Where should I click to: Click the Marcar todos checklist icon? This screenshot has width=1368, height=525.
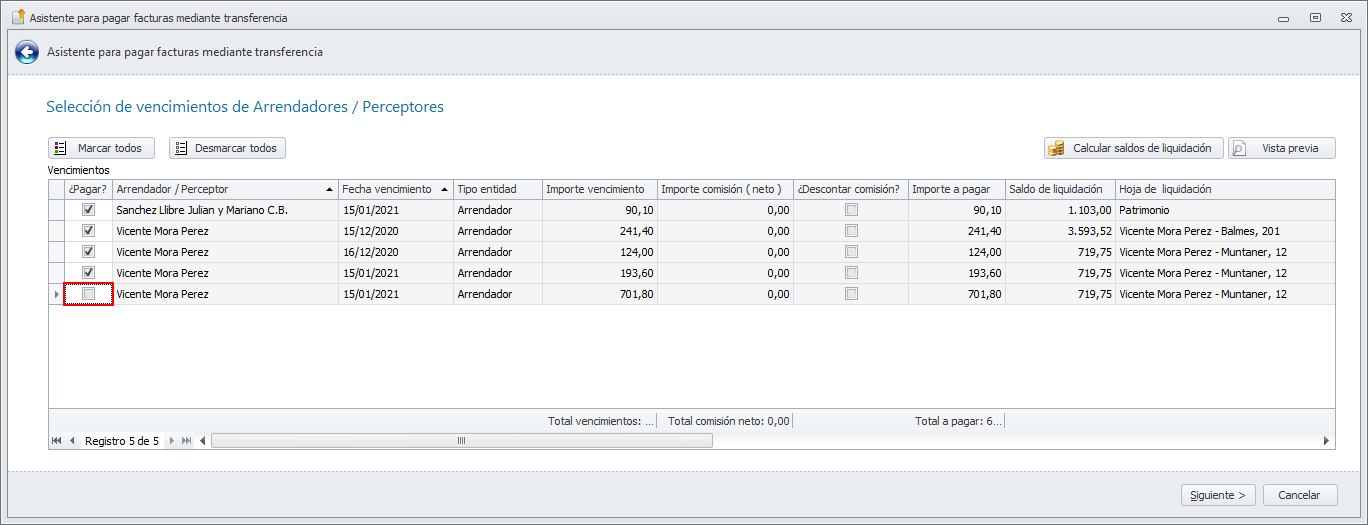pyautogui.click(x=60, y=148)
